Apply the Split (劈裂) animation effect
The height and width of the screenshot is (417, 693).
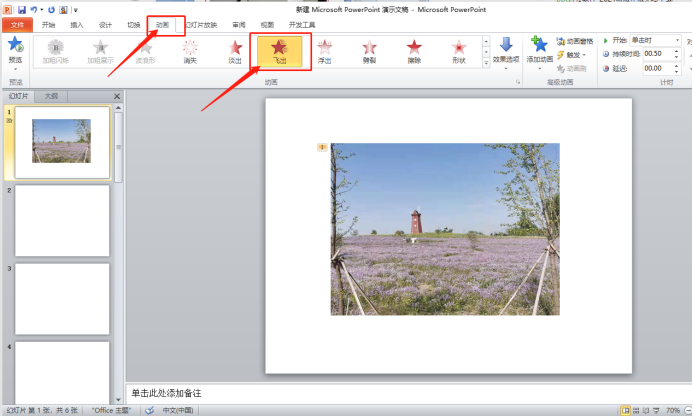point(369,54)
